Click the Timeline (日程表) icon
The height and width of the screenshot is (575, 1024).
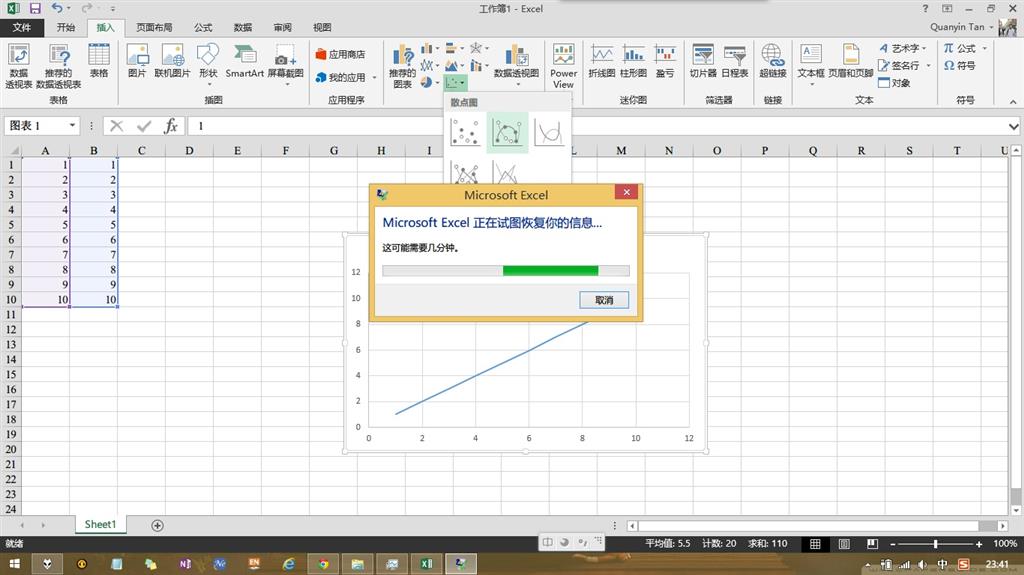point(735,61)
